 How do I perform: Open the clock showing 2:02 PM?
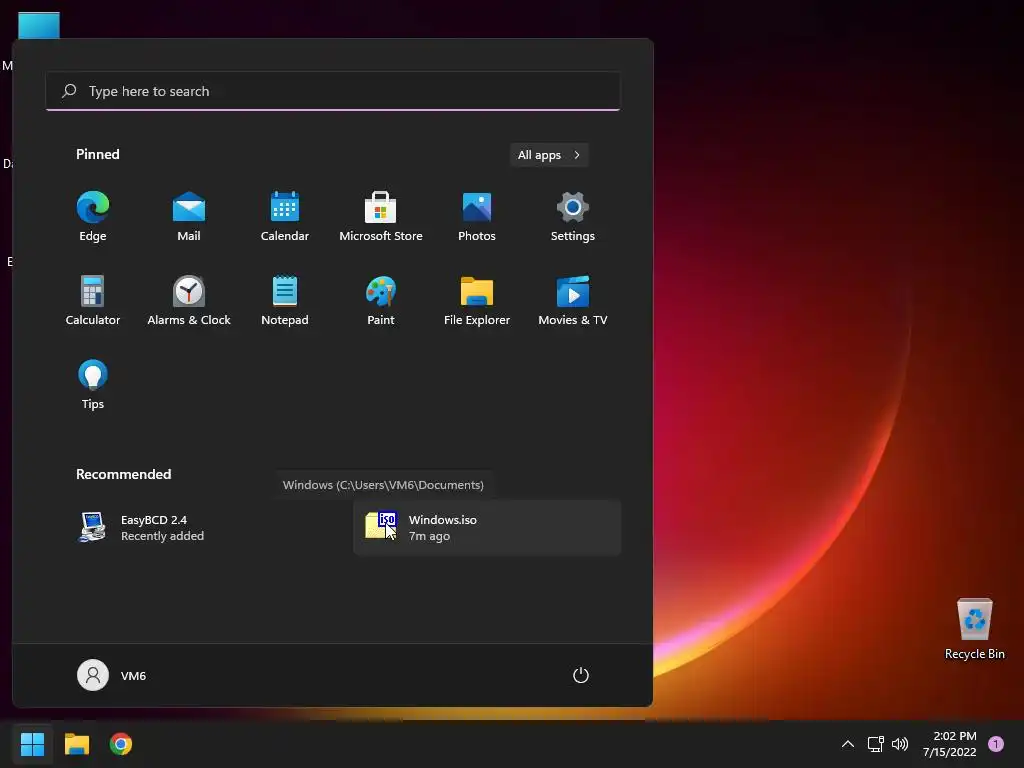tap(950, 744)
